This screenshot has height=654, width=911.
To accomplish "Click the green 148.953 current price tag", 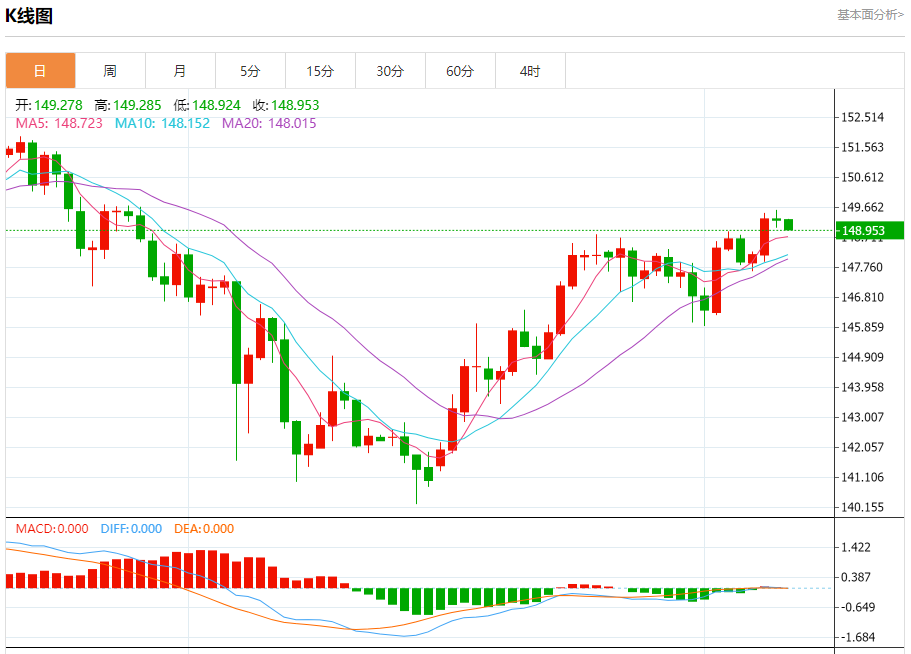I will click(869, 231).
